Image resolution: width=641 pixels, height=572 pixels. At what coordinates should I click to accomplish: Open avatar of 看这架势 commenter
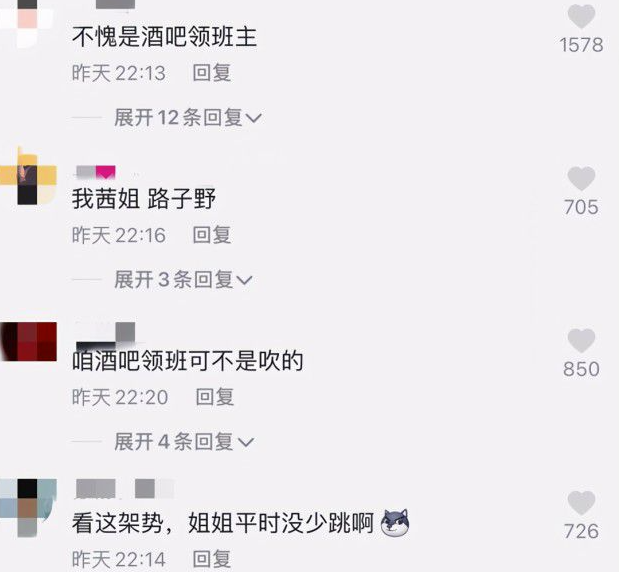tap(28, 507)
